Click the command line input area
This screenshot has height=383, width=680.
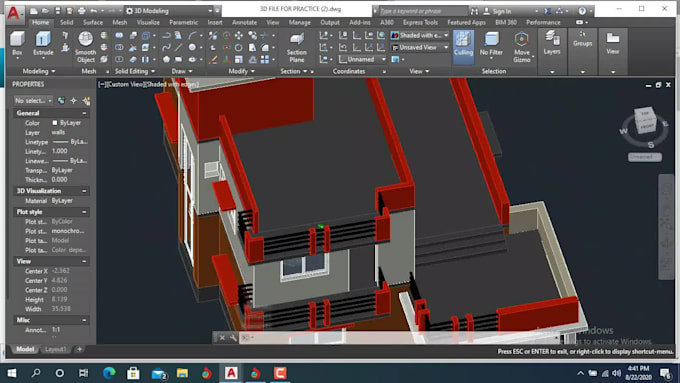pos(399,337)
